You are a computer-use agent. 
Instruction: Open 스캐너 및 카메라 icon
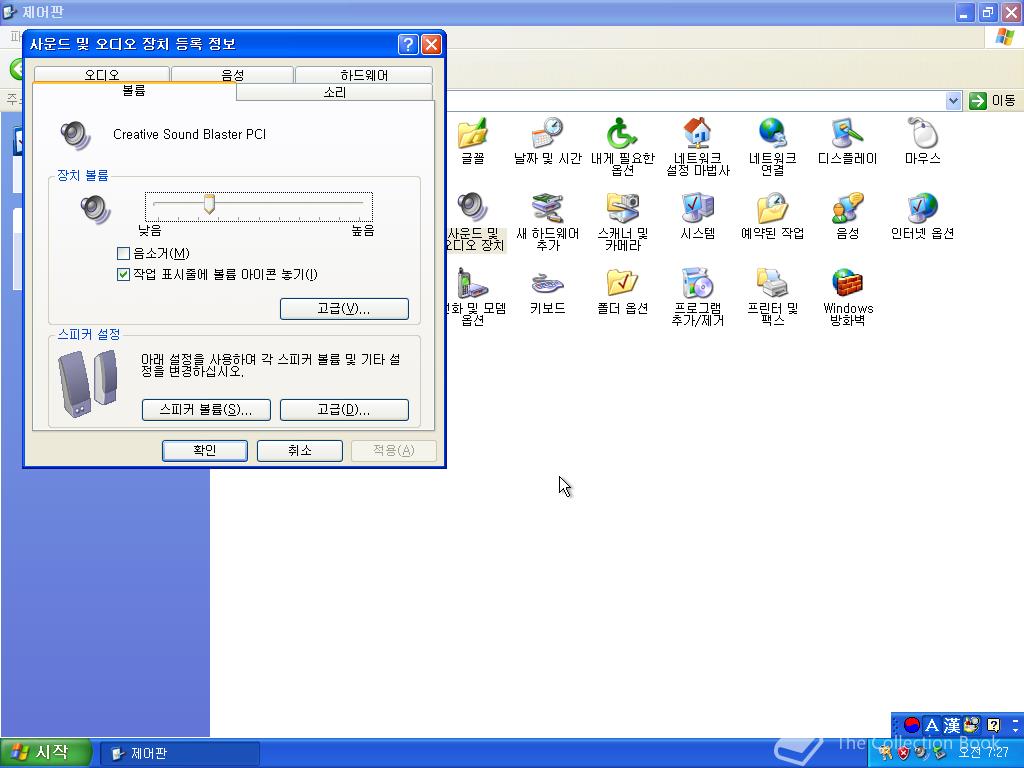click(622, 222)
